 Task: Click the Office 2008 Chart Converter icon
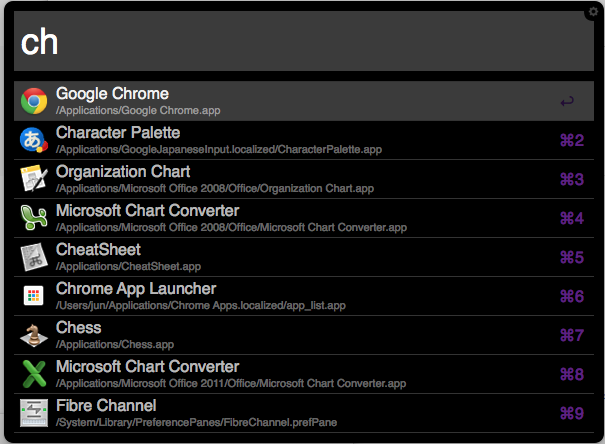(x=34, y=218)
